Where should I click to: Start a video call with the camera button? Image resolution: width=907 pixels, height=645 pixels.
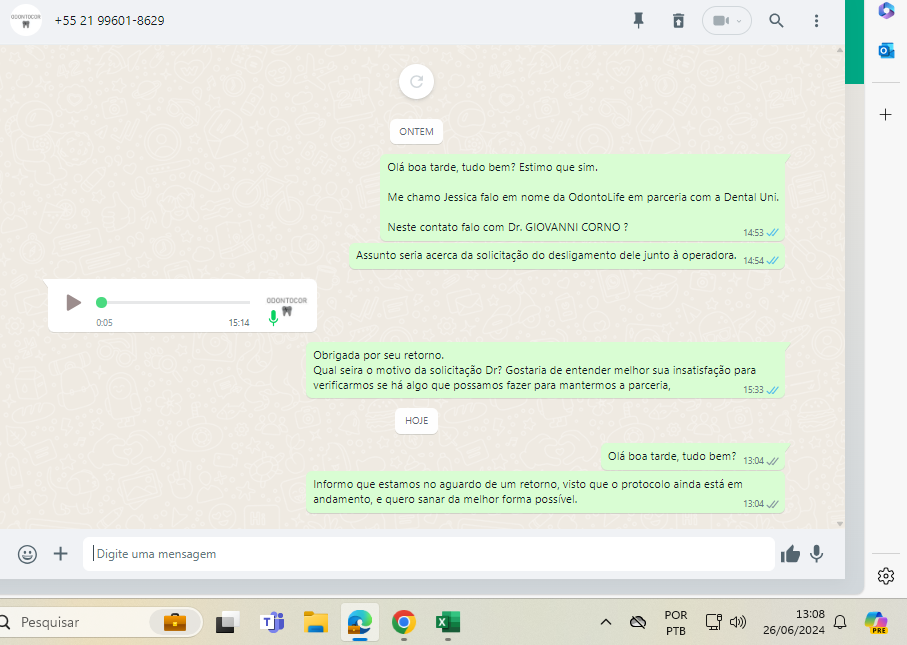[x=719, y=21]
